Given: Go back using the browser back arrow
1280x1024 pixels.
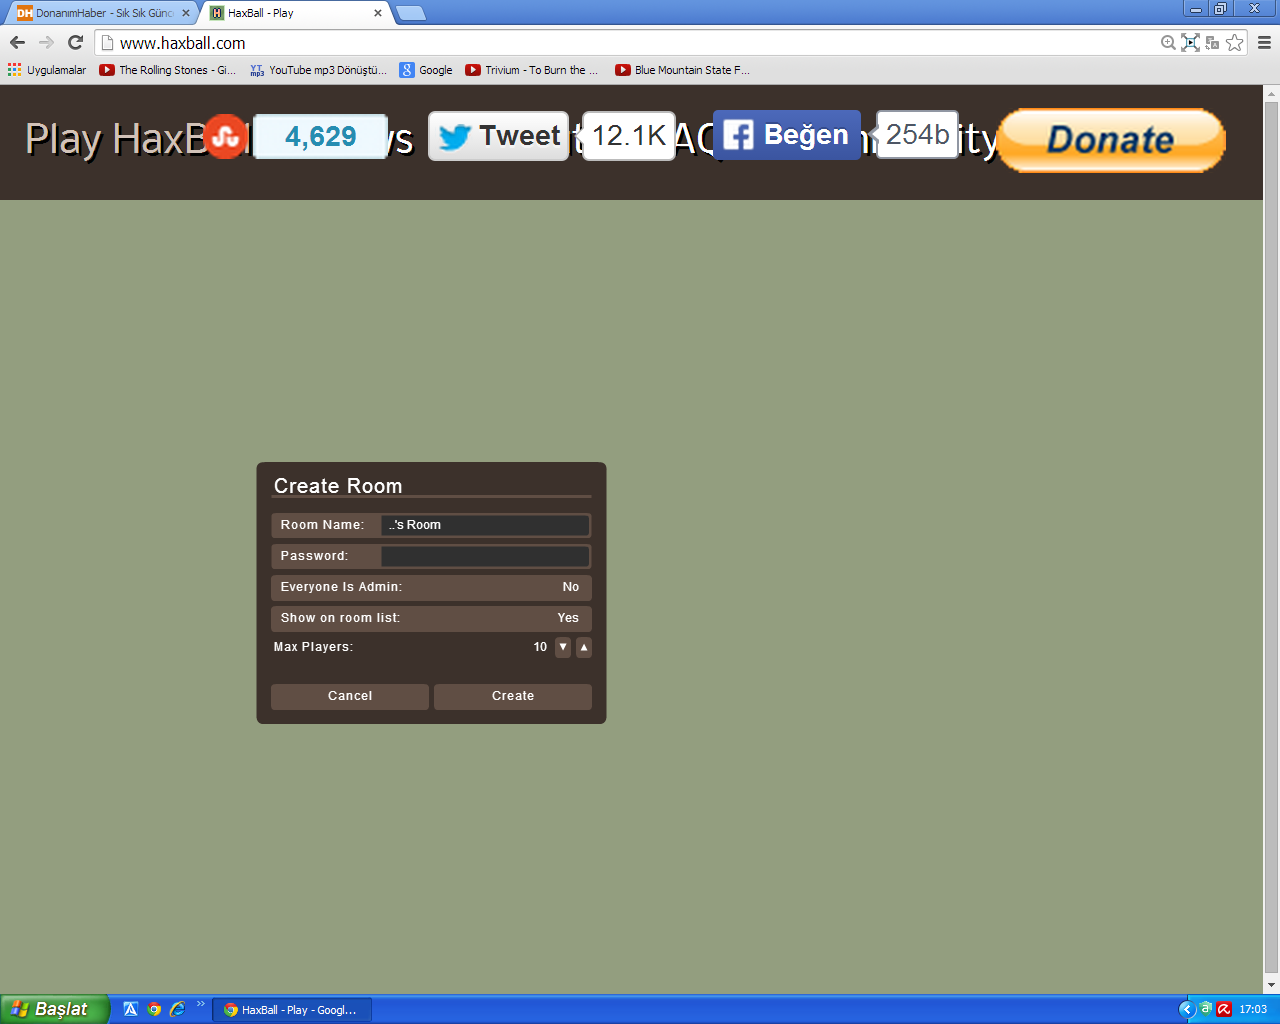Looking at the screenshot, I should click(x=17, y=42).
